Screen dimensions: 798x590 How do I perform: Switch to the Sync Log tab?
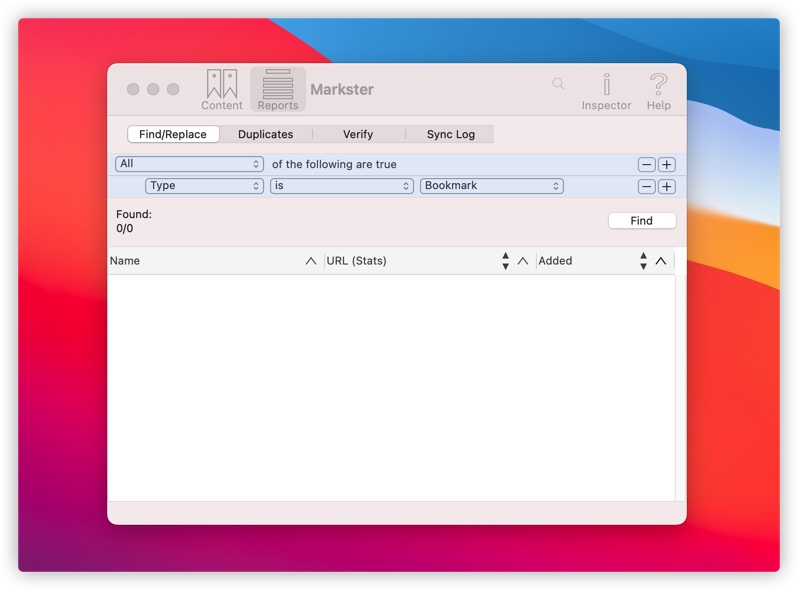pyautogui.click(x=450, y=134)
